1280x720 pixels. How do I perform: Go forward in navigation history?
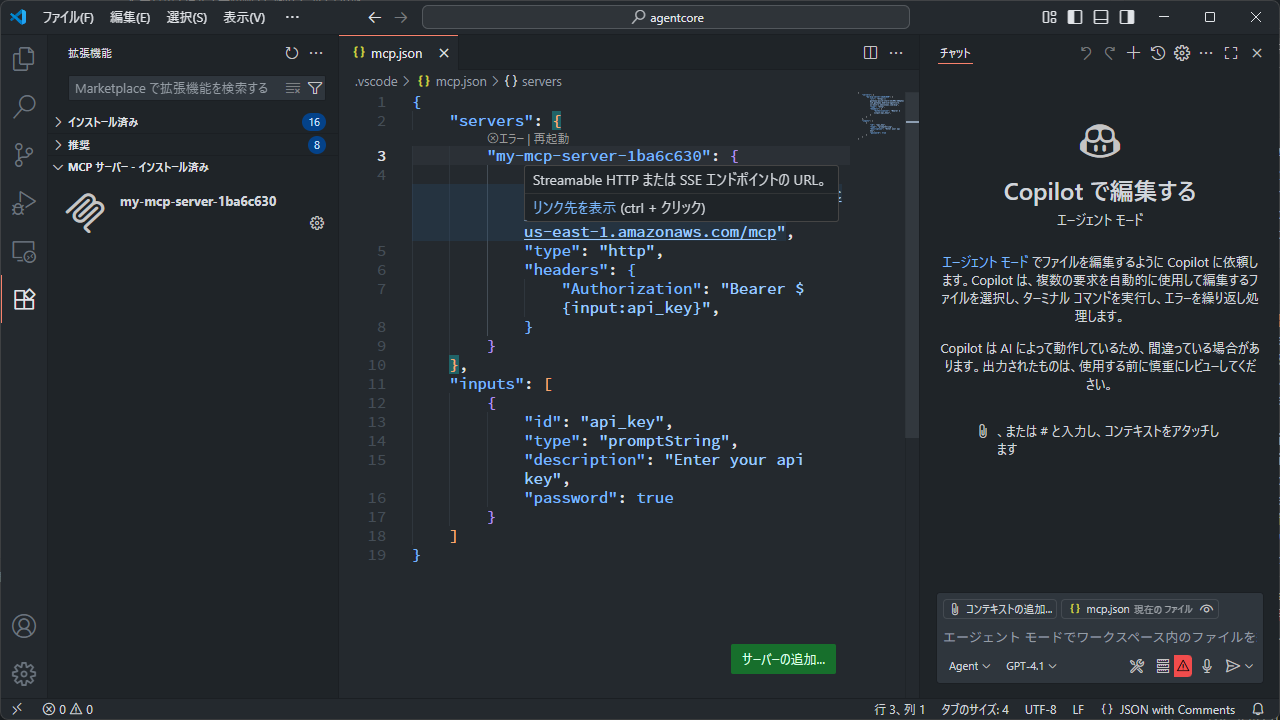(401, 17)
